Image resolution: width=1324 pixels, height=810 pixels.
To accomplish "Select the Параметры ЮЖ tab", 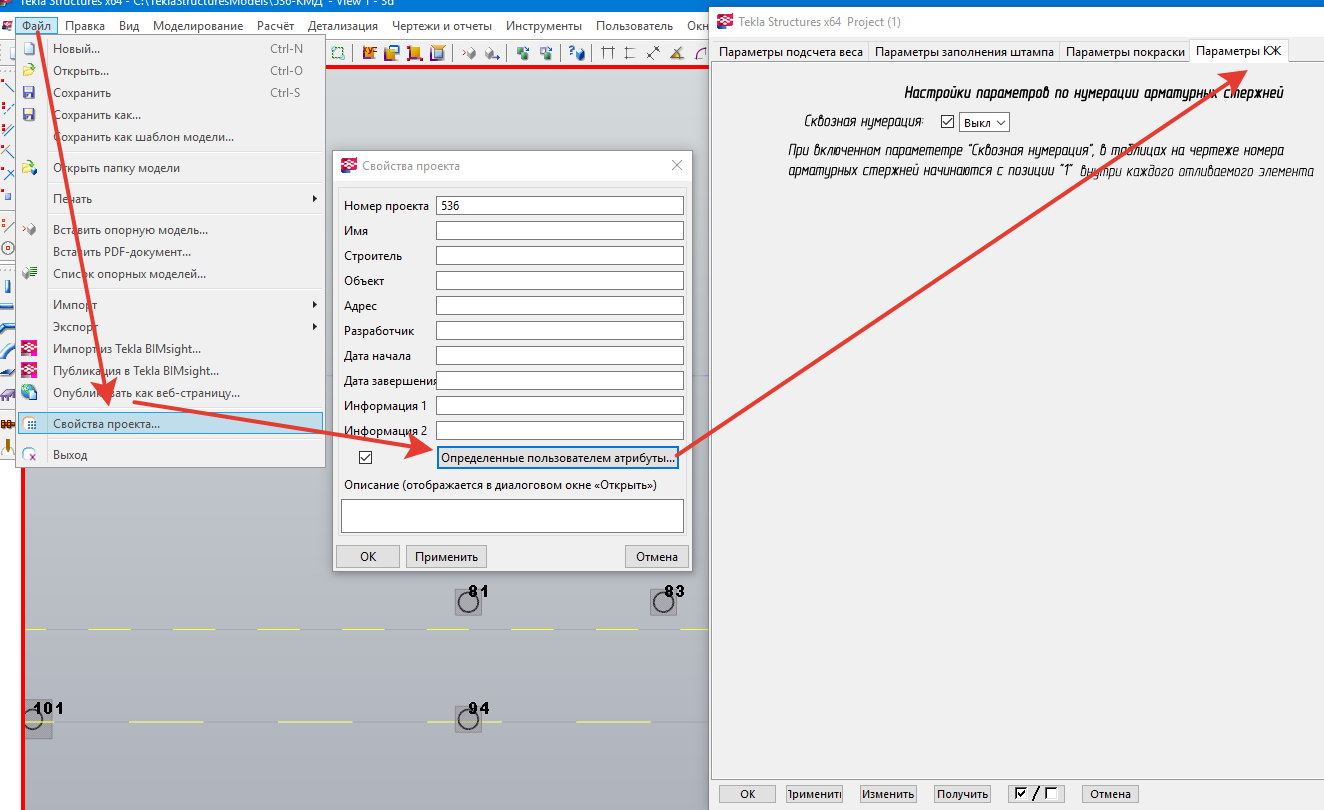I will click(1239, 51).
